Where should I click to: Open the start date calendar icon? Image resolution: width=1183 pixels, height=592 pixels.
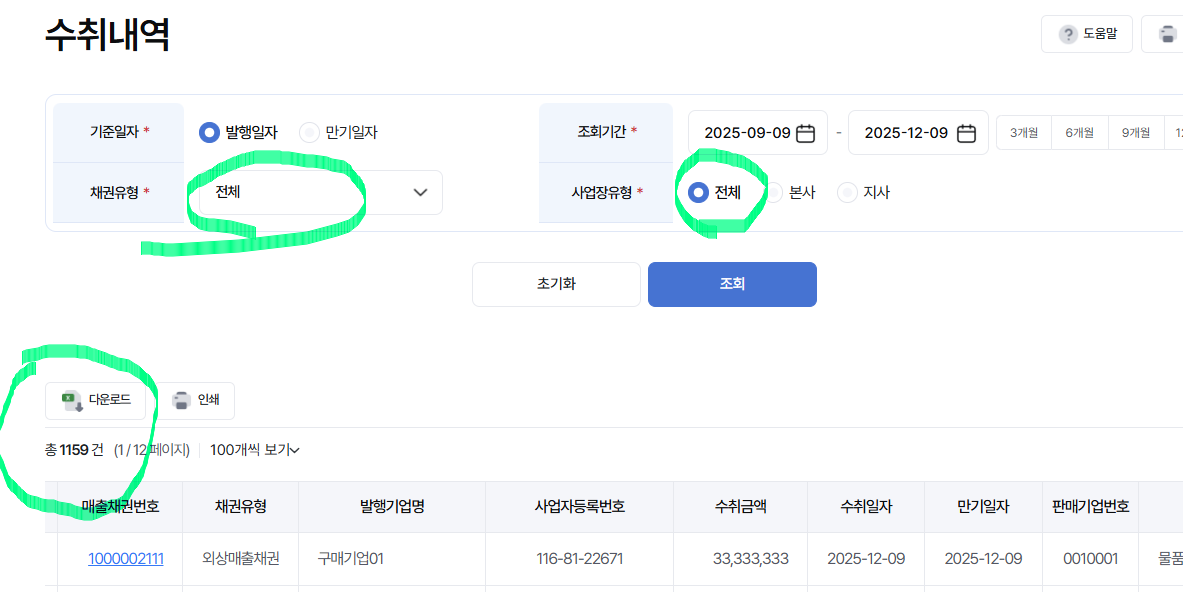[x=806, y=133]
